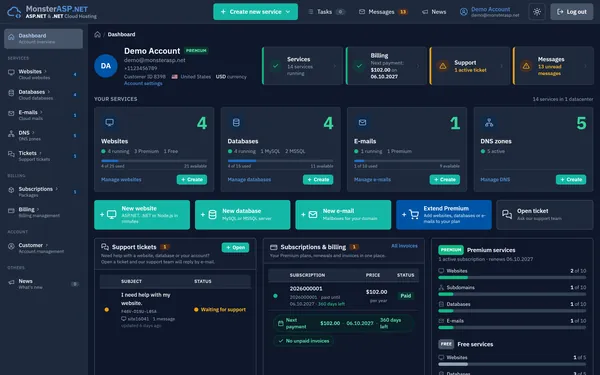Click the Websites usage progress bar
Image resolution: width=600 pixels, height=375 pixels.
[x=154, y=161]
